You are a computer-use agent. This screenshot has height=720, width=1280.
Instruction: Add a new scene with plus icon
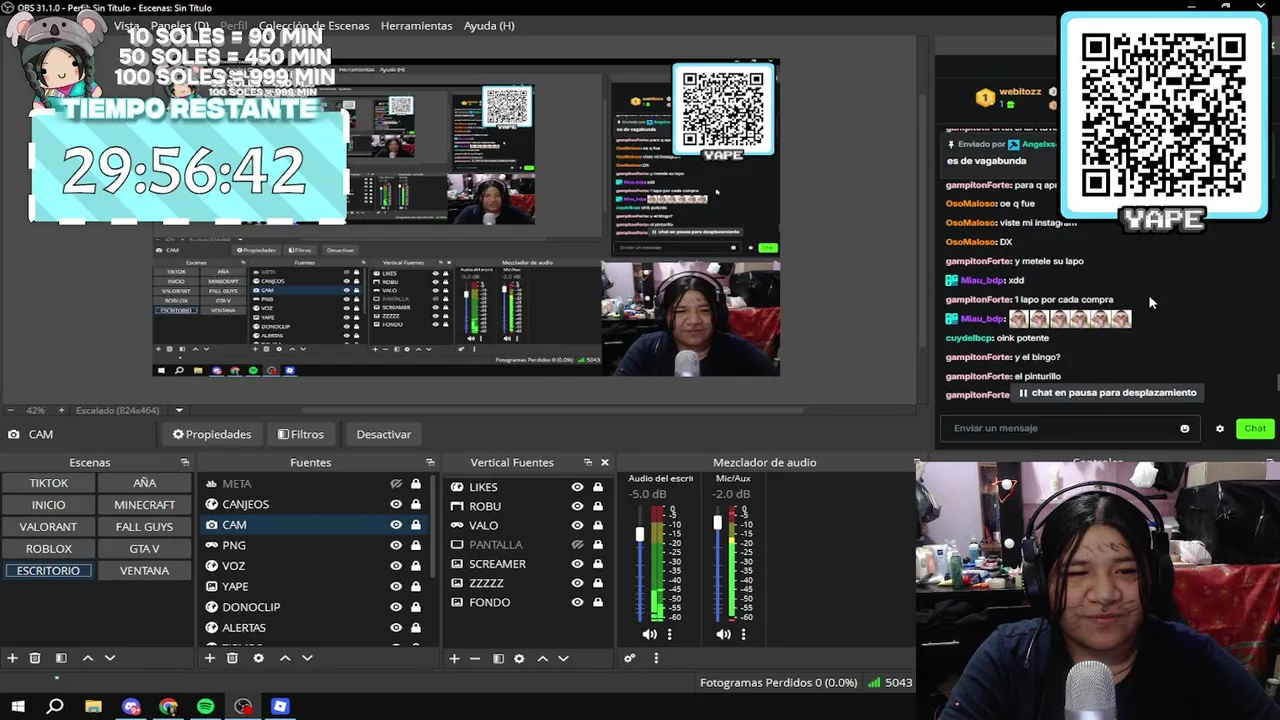12,658
